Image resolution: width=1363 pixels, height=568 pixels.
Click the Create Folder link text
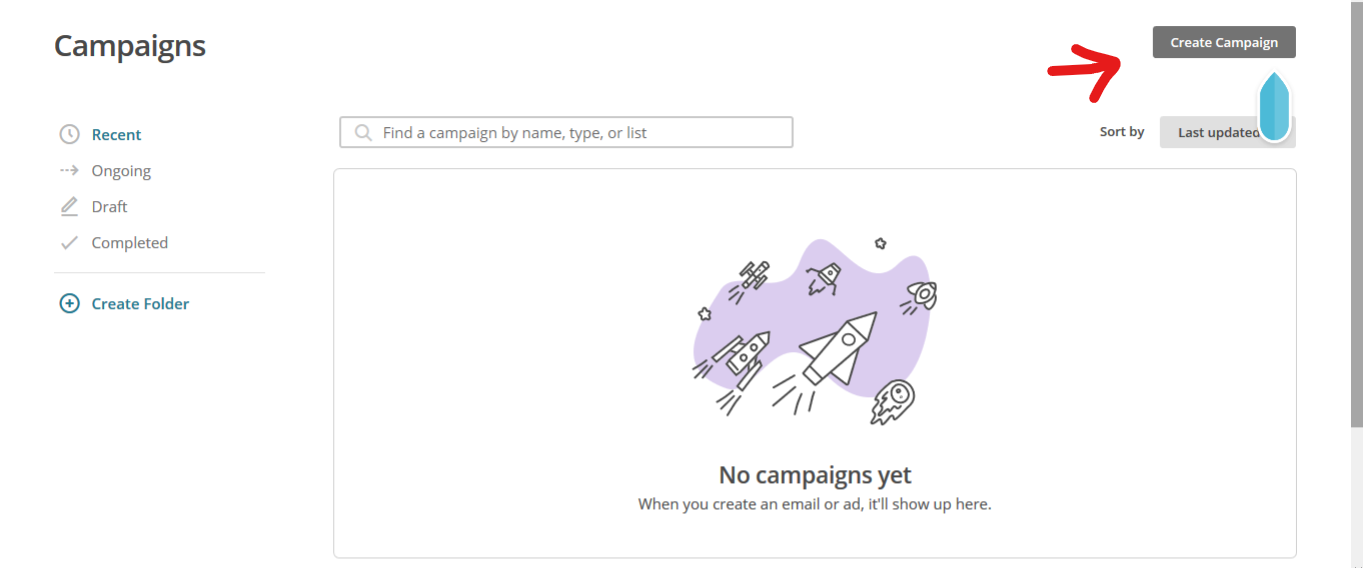[x=140, y=304]
